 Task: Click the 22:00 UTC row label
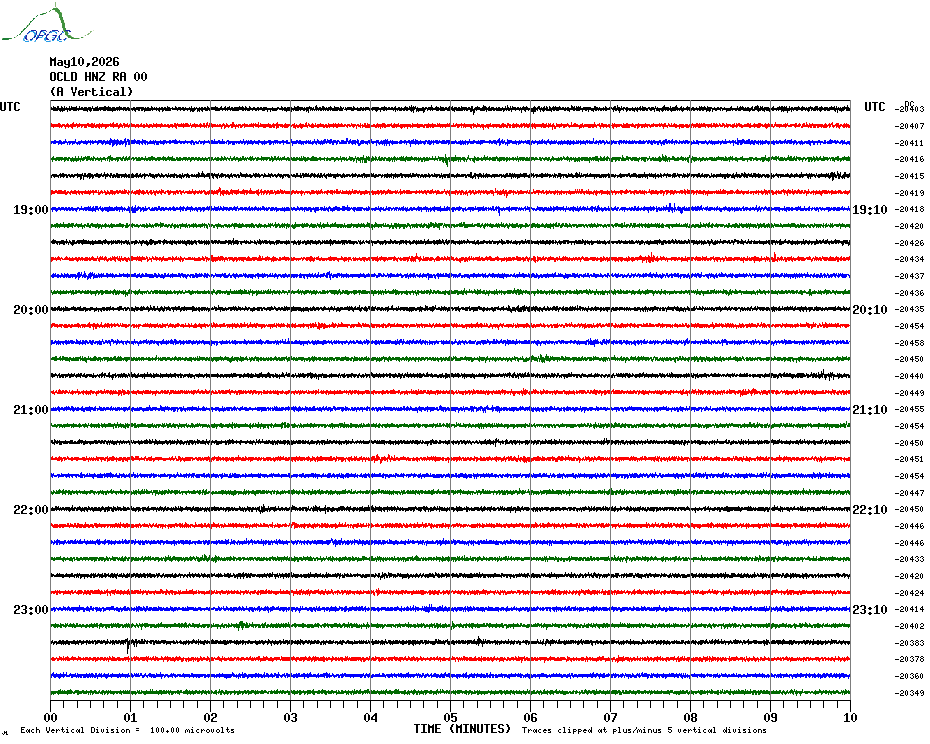point(30,510)
